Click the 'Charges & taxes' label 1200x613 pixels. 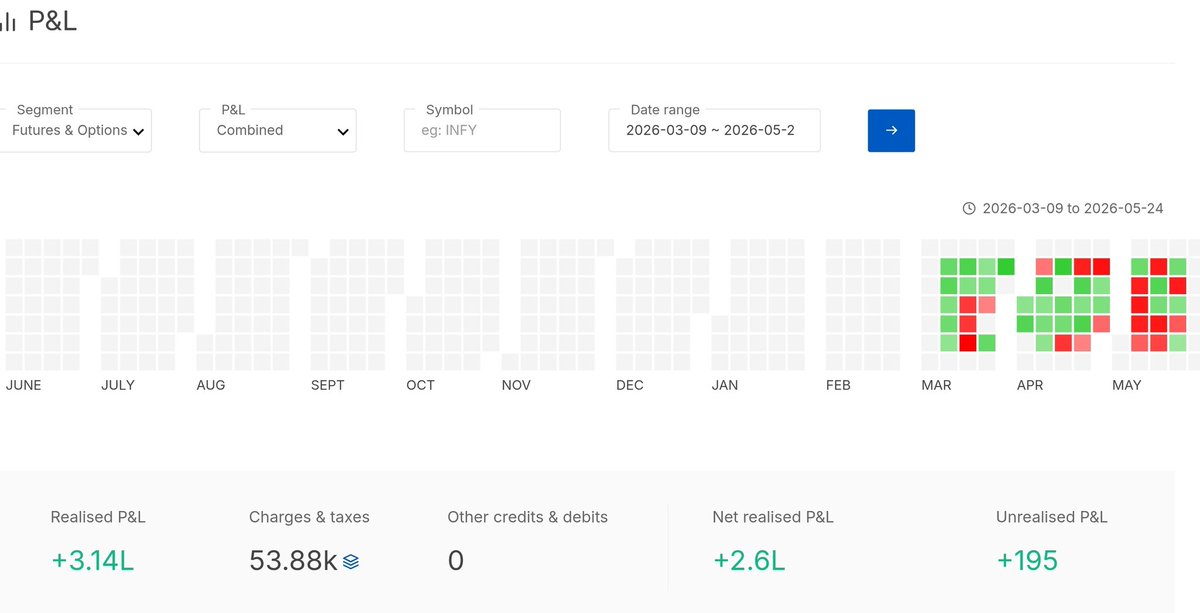(309, 517)
